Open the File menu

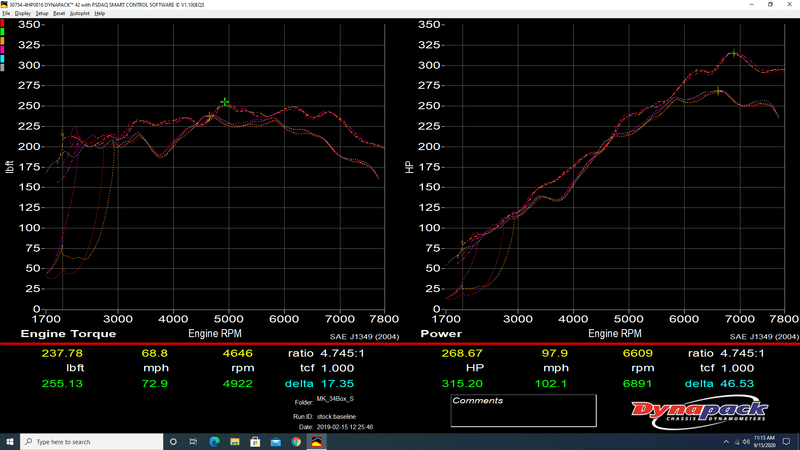(x=5, y=13)
